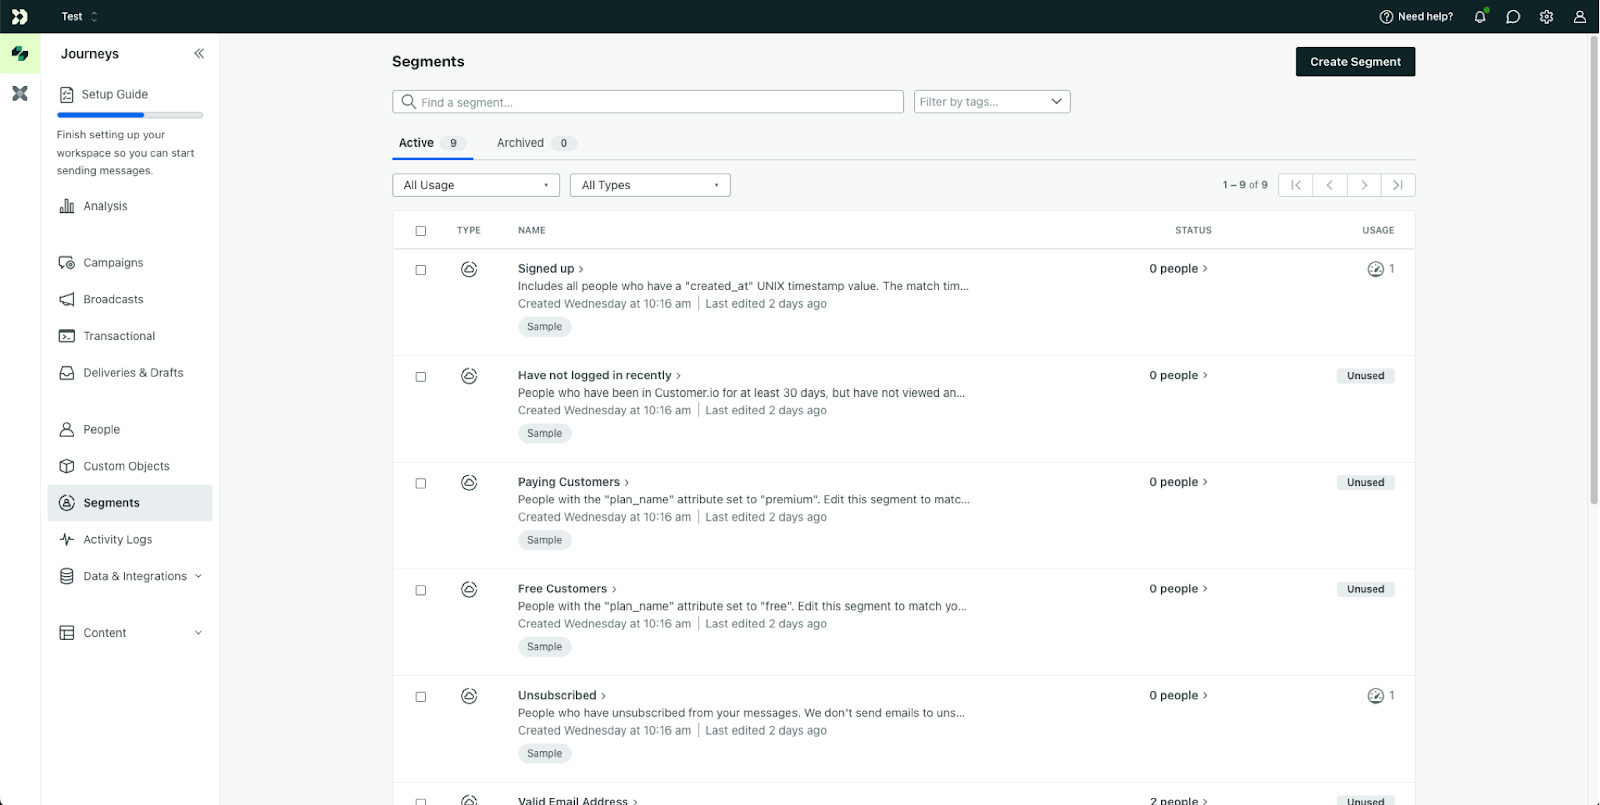
Task: Open the Campaigns menu item label
Action: 113,263
